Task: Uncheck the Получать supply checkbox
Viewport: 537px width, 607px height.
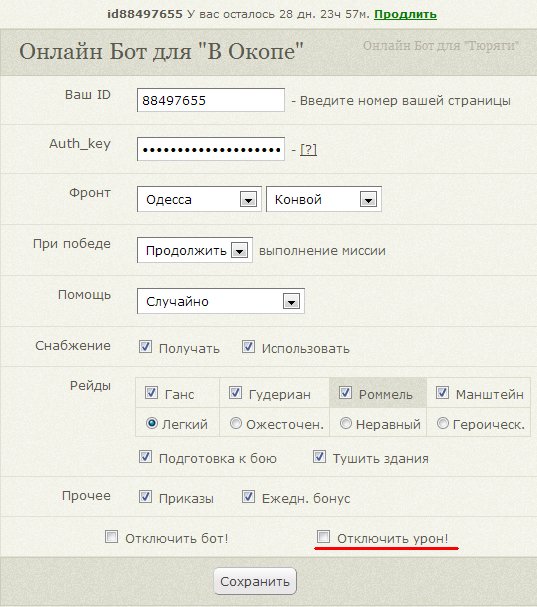Action: 145,347
